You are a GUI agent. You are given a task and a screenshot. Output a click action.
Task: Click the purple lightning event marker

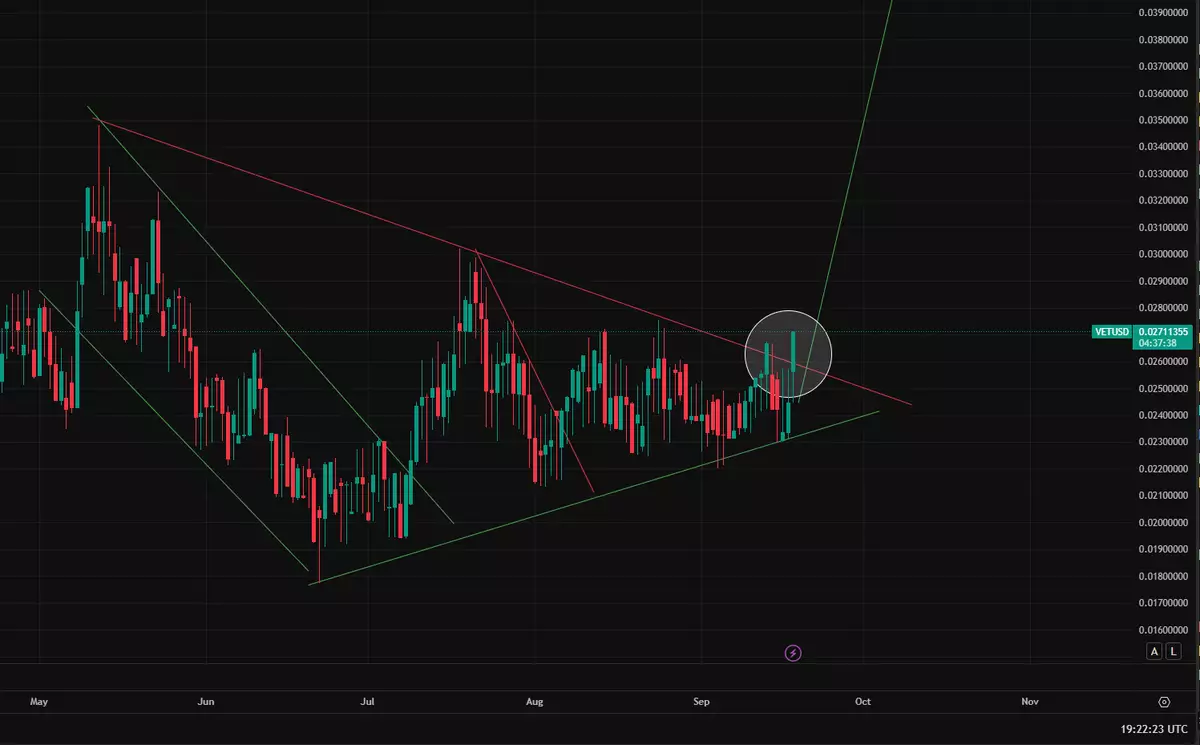coord(793,653)
